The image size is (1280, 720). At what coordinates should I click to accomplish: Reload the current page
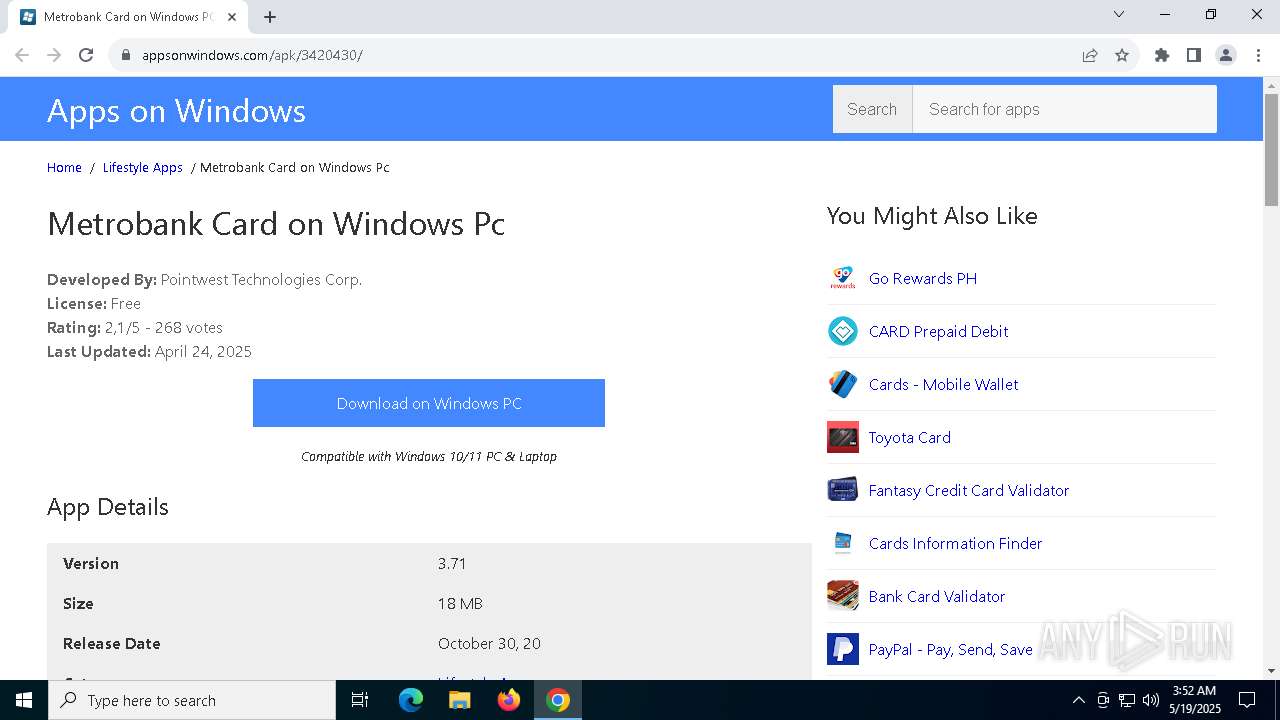point(86,55)
